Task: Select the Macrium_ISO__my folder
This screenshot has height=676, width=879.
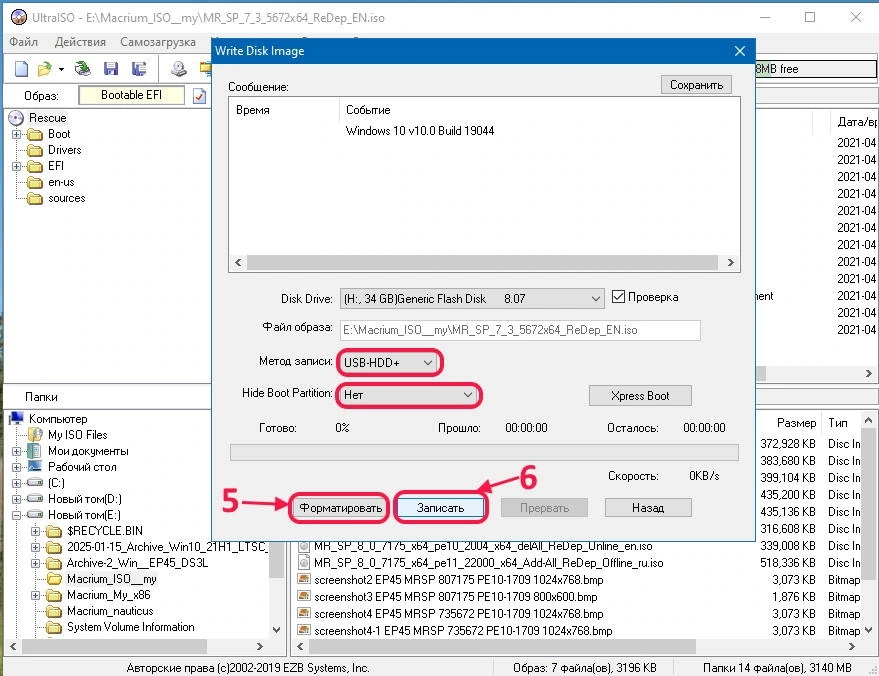Action: [x=112, y=579]
